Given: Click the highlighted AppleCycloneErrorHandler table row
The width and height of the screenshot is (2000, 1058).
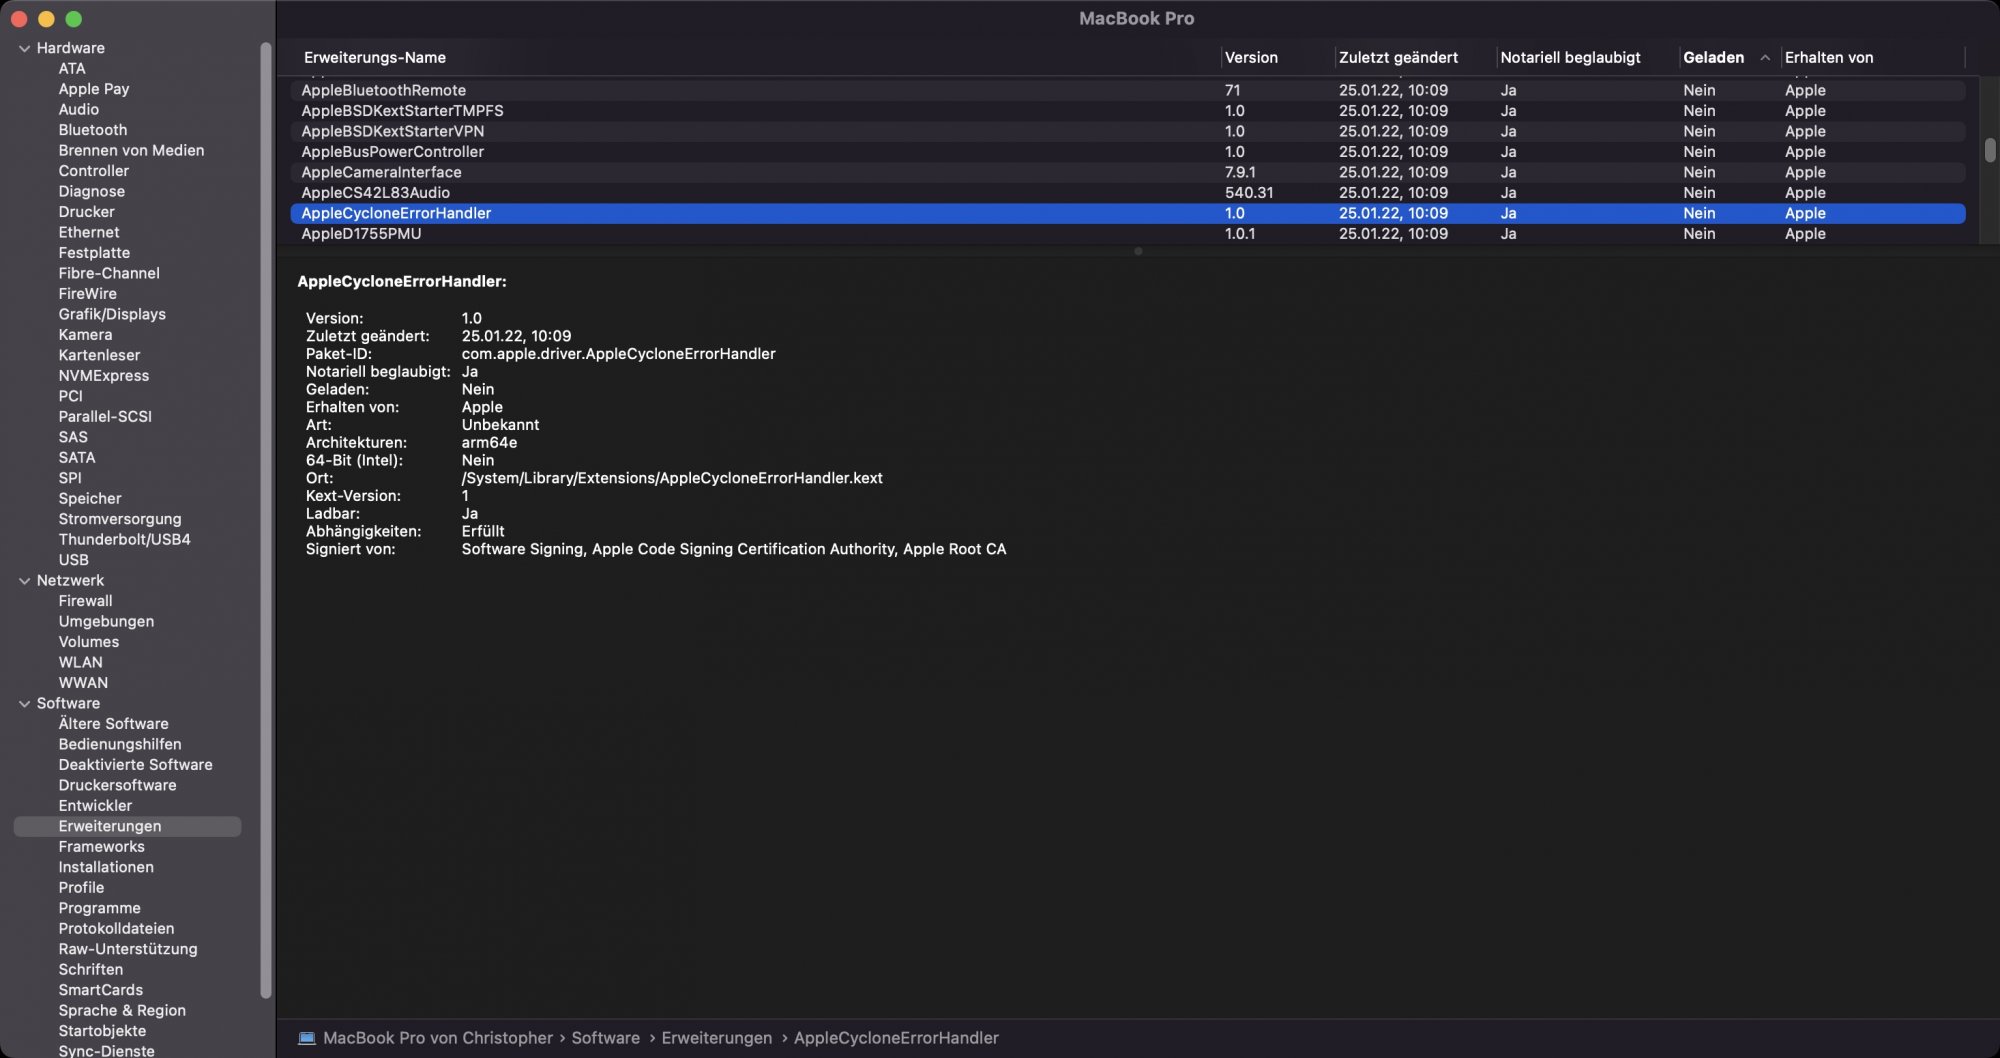Looking at the screenshot, I should [x=1128, y=213].
